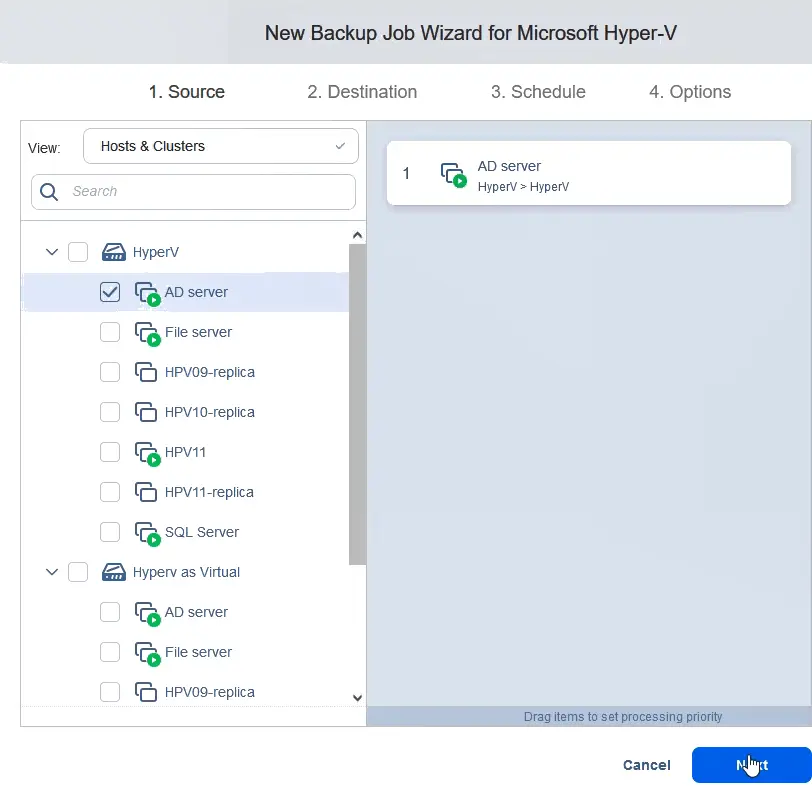Open the Hosts & Clusters view dropdown
The width and height of the screenshot is (812, 803).
pyautogui.click(x=221, y=146)
